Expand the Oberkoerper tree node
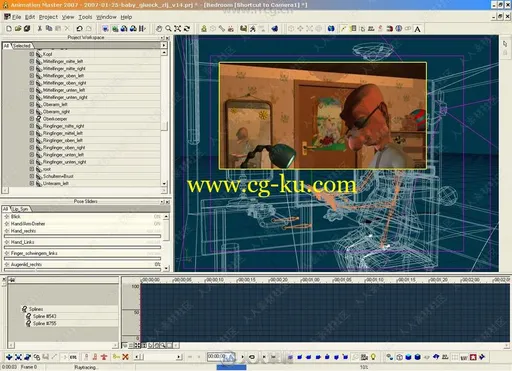Screen dimensions: 512x371 pos(32,119)
